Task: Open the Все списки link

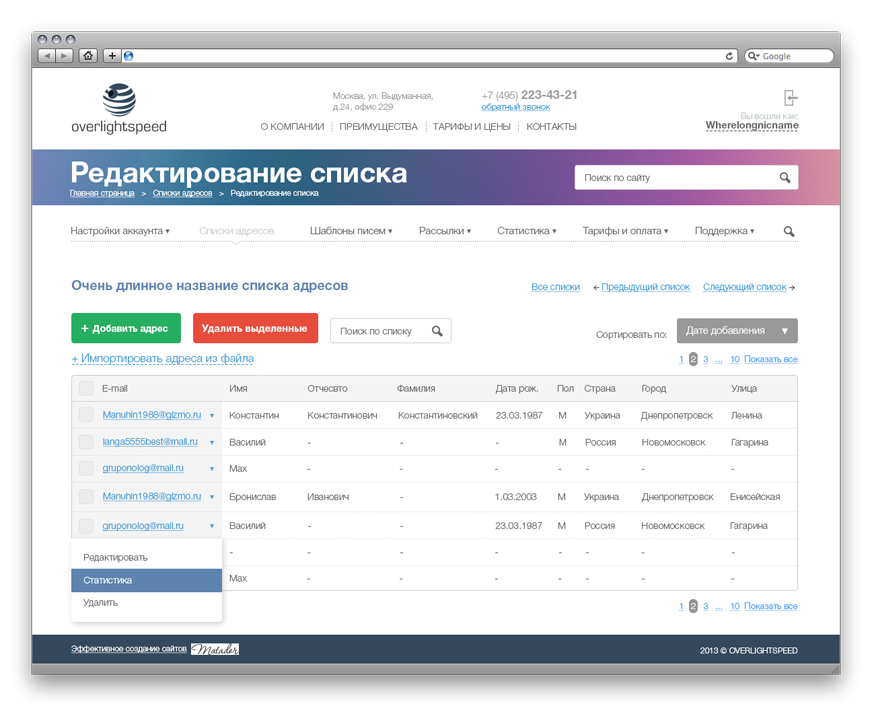Action: (556, 287)
